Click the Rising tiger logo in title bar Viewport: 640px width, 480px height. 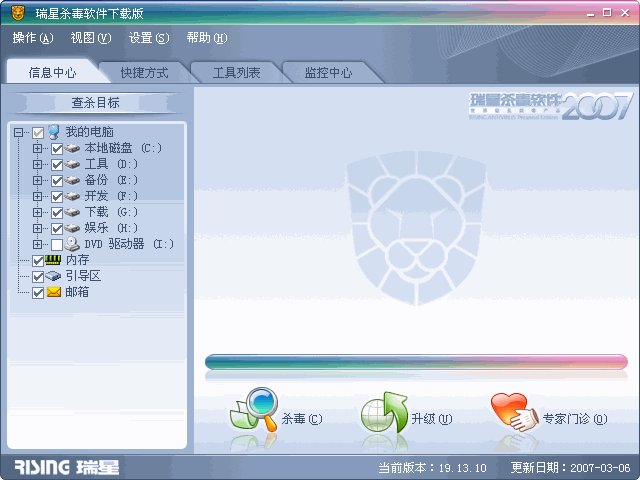[x=17, y=13]
